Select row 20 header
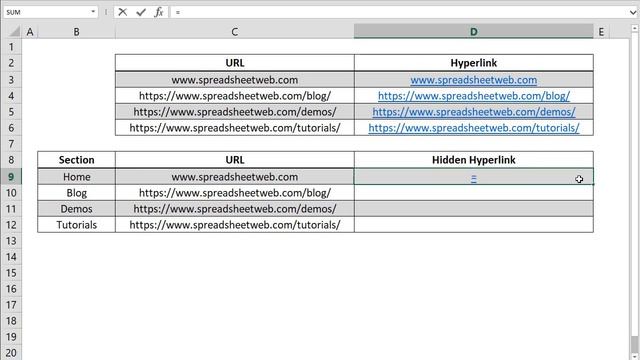 pyautogui.click(x=11, y=353)
